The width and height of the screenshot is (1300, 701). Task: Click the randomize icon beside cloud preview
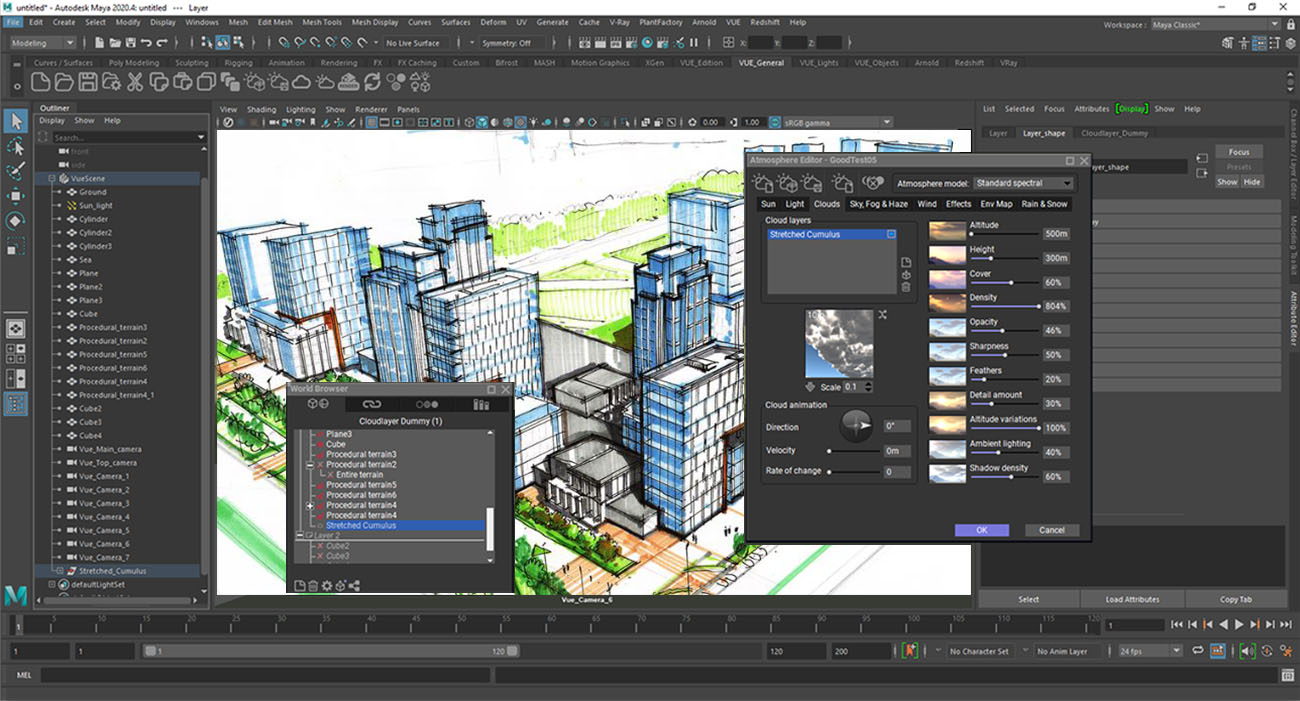pos(882,314)
